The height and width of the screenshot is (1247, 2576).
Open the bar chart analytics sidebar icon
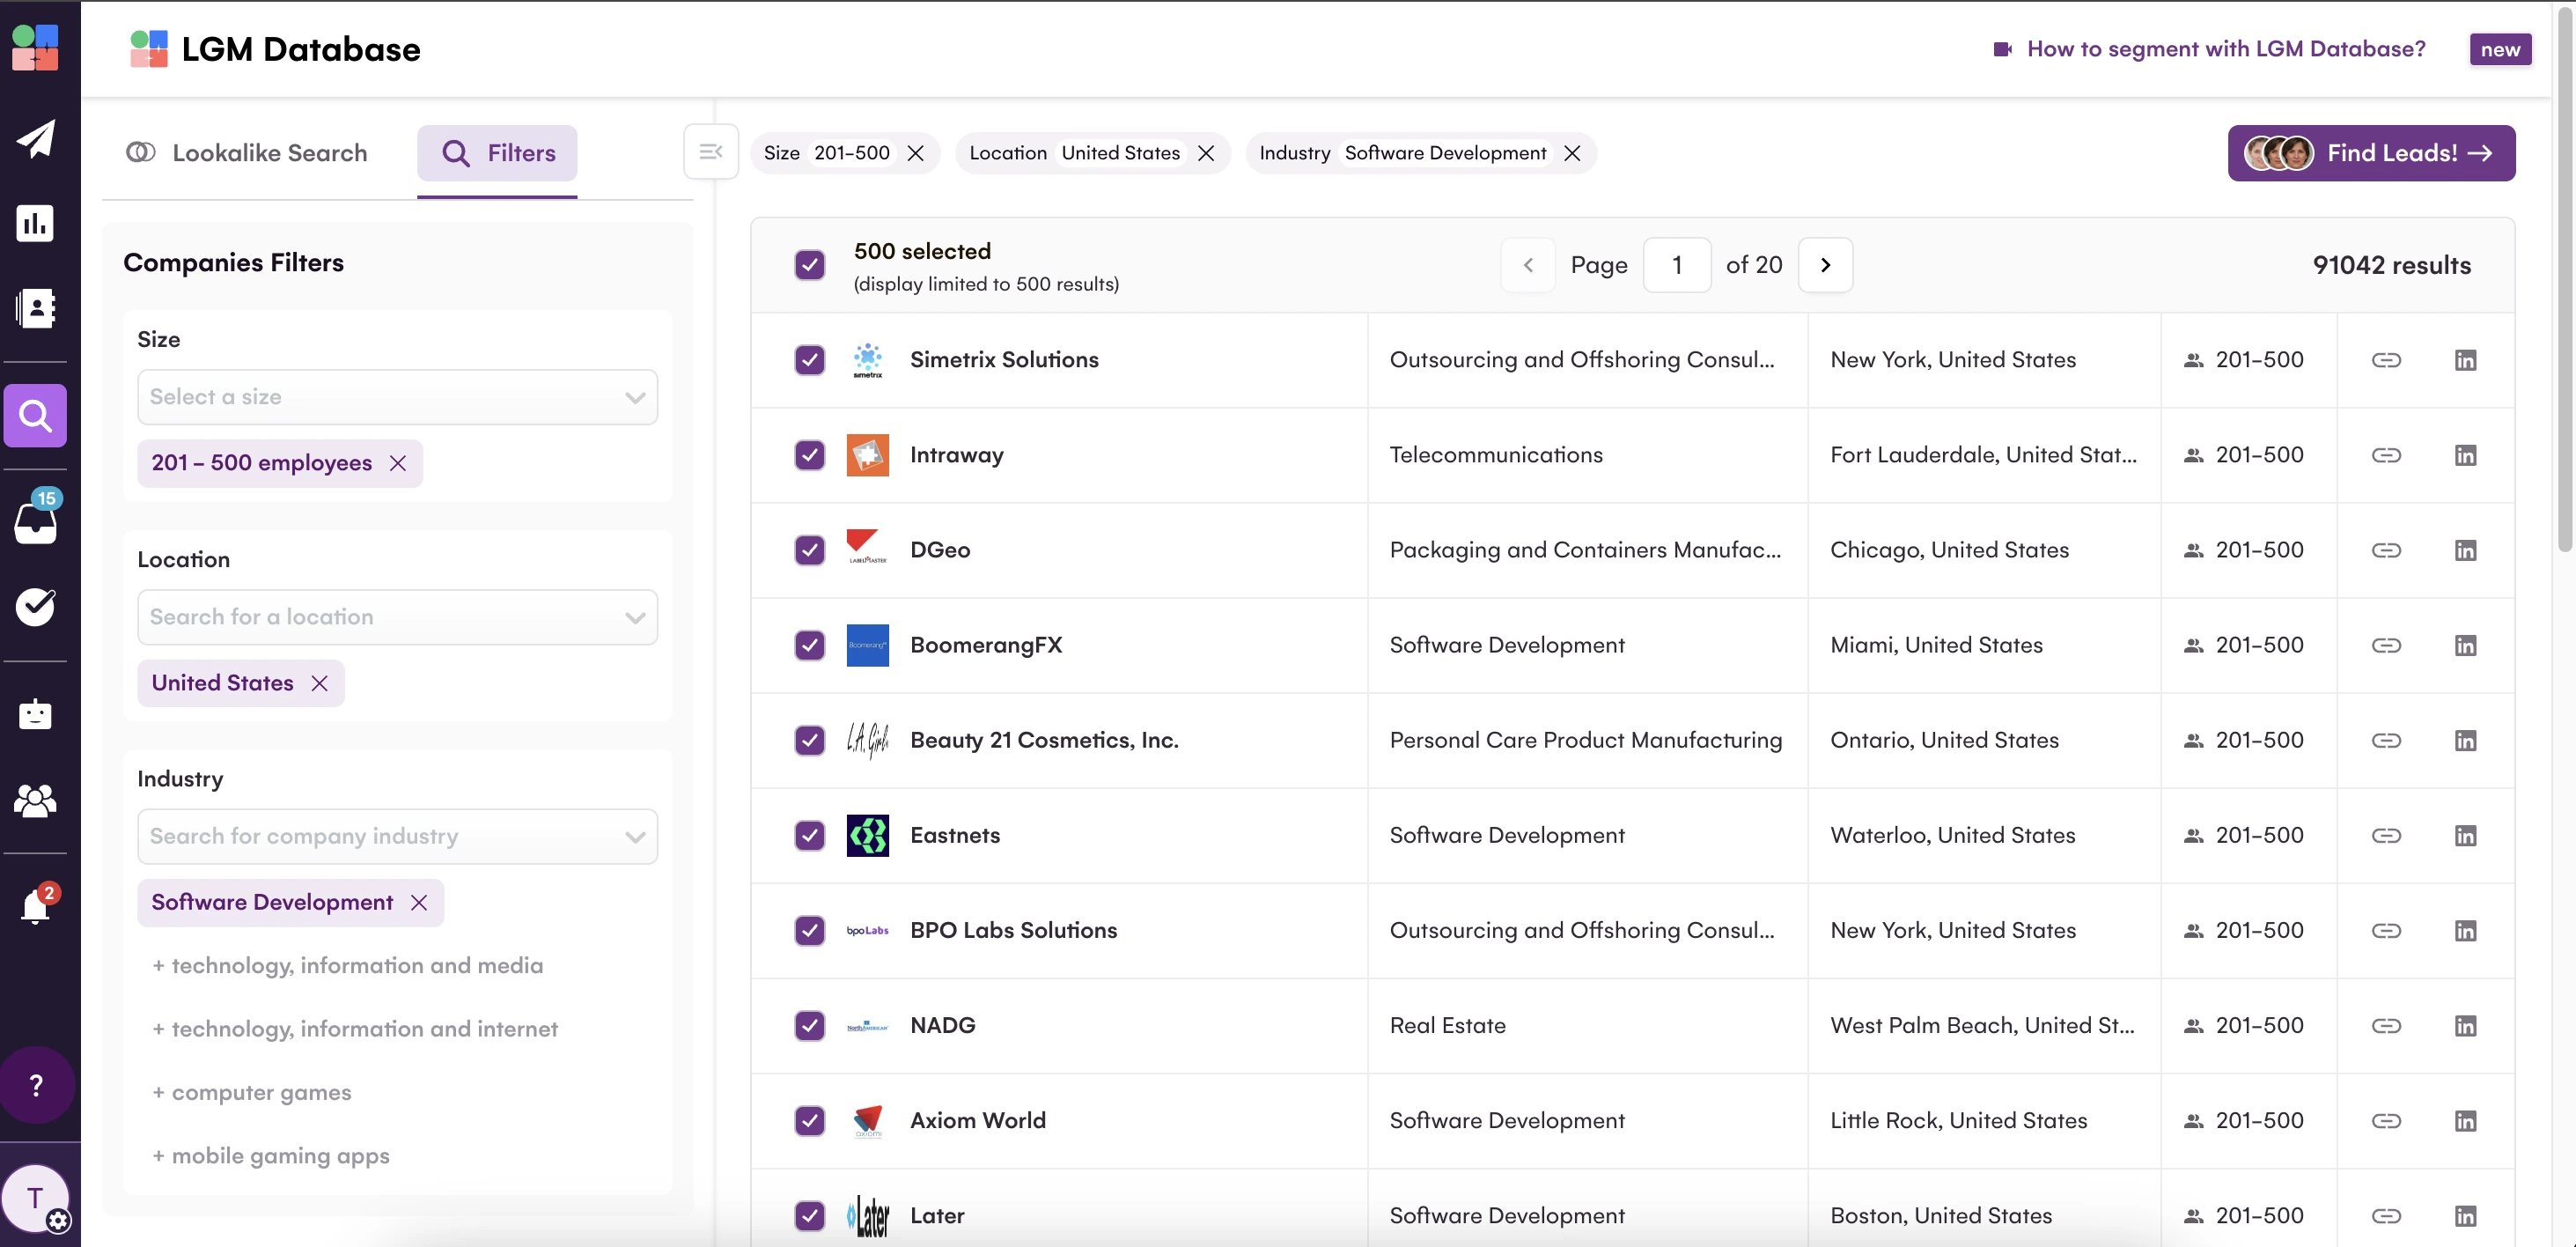click(35, 223)
